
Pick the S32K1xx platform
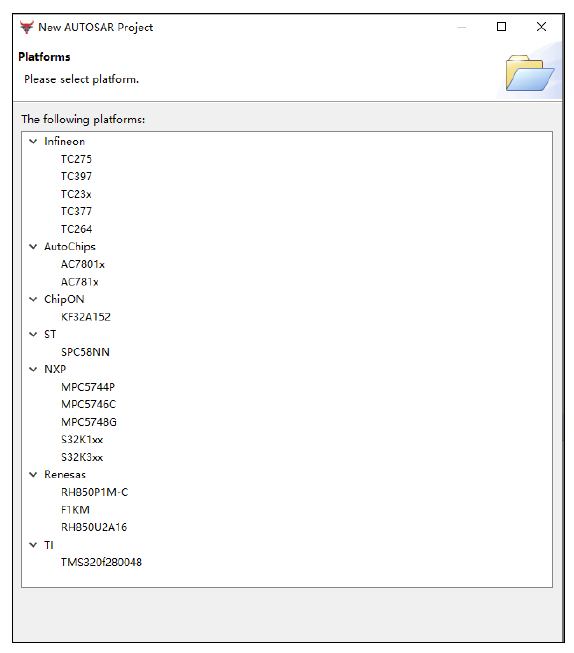pos(82,439)
